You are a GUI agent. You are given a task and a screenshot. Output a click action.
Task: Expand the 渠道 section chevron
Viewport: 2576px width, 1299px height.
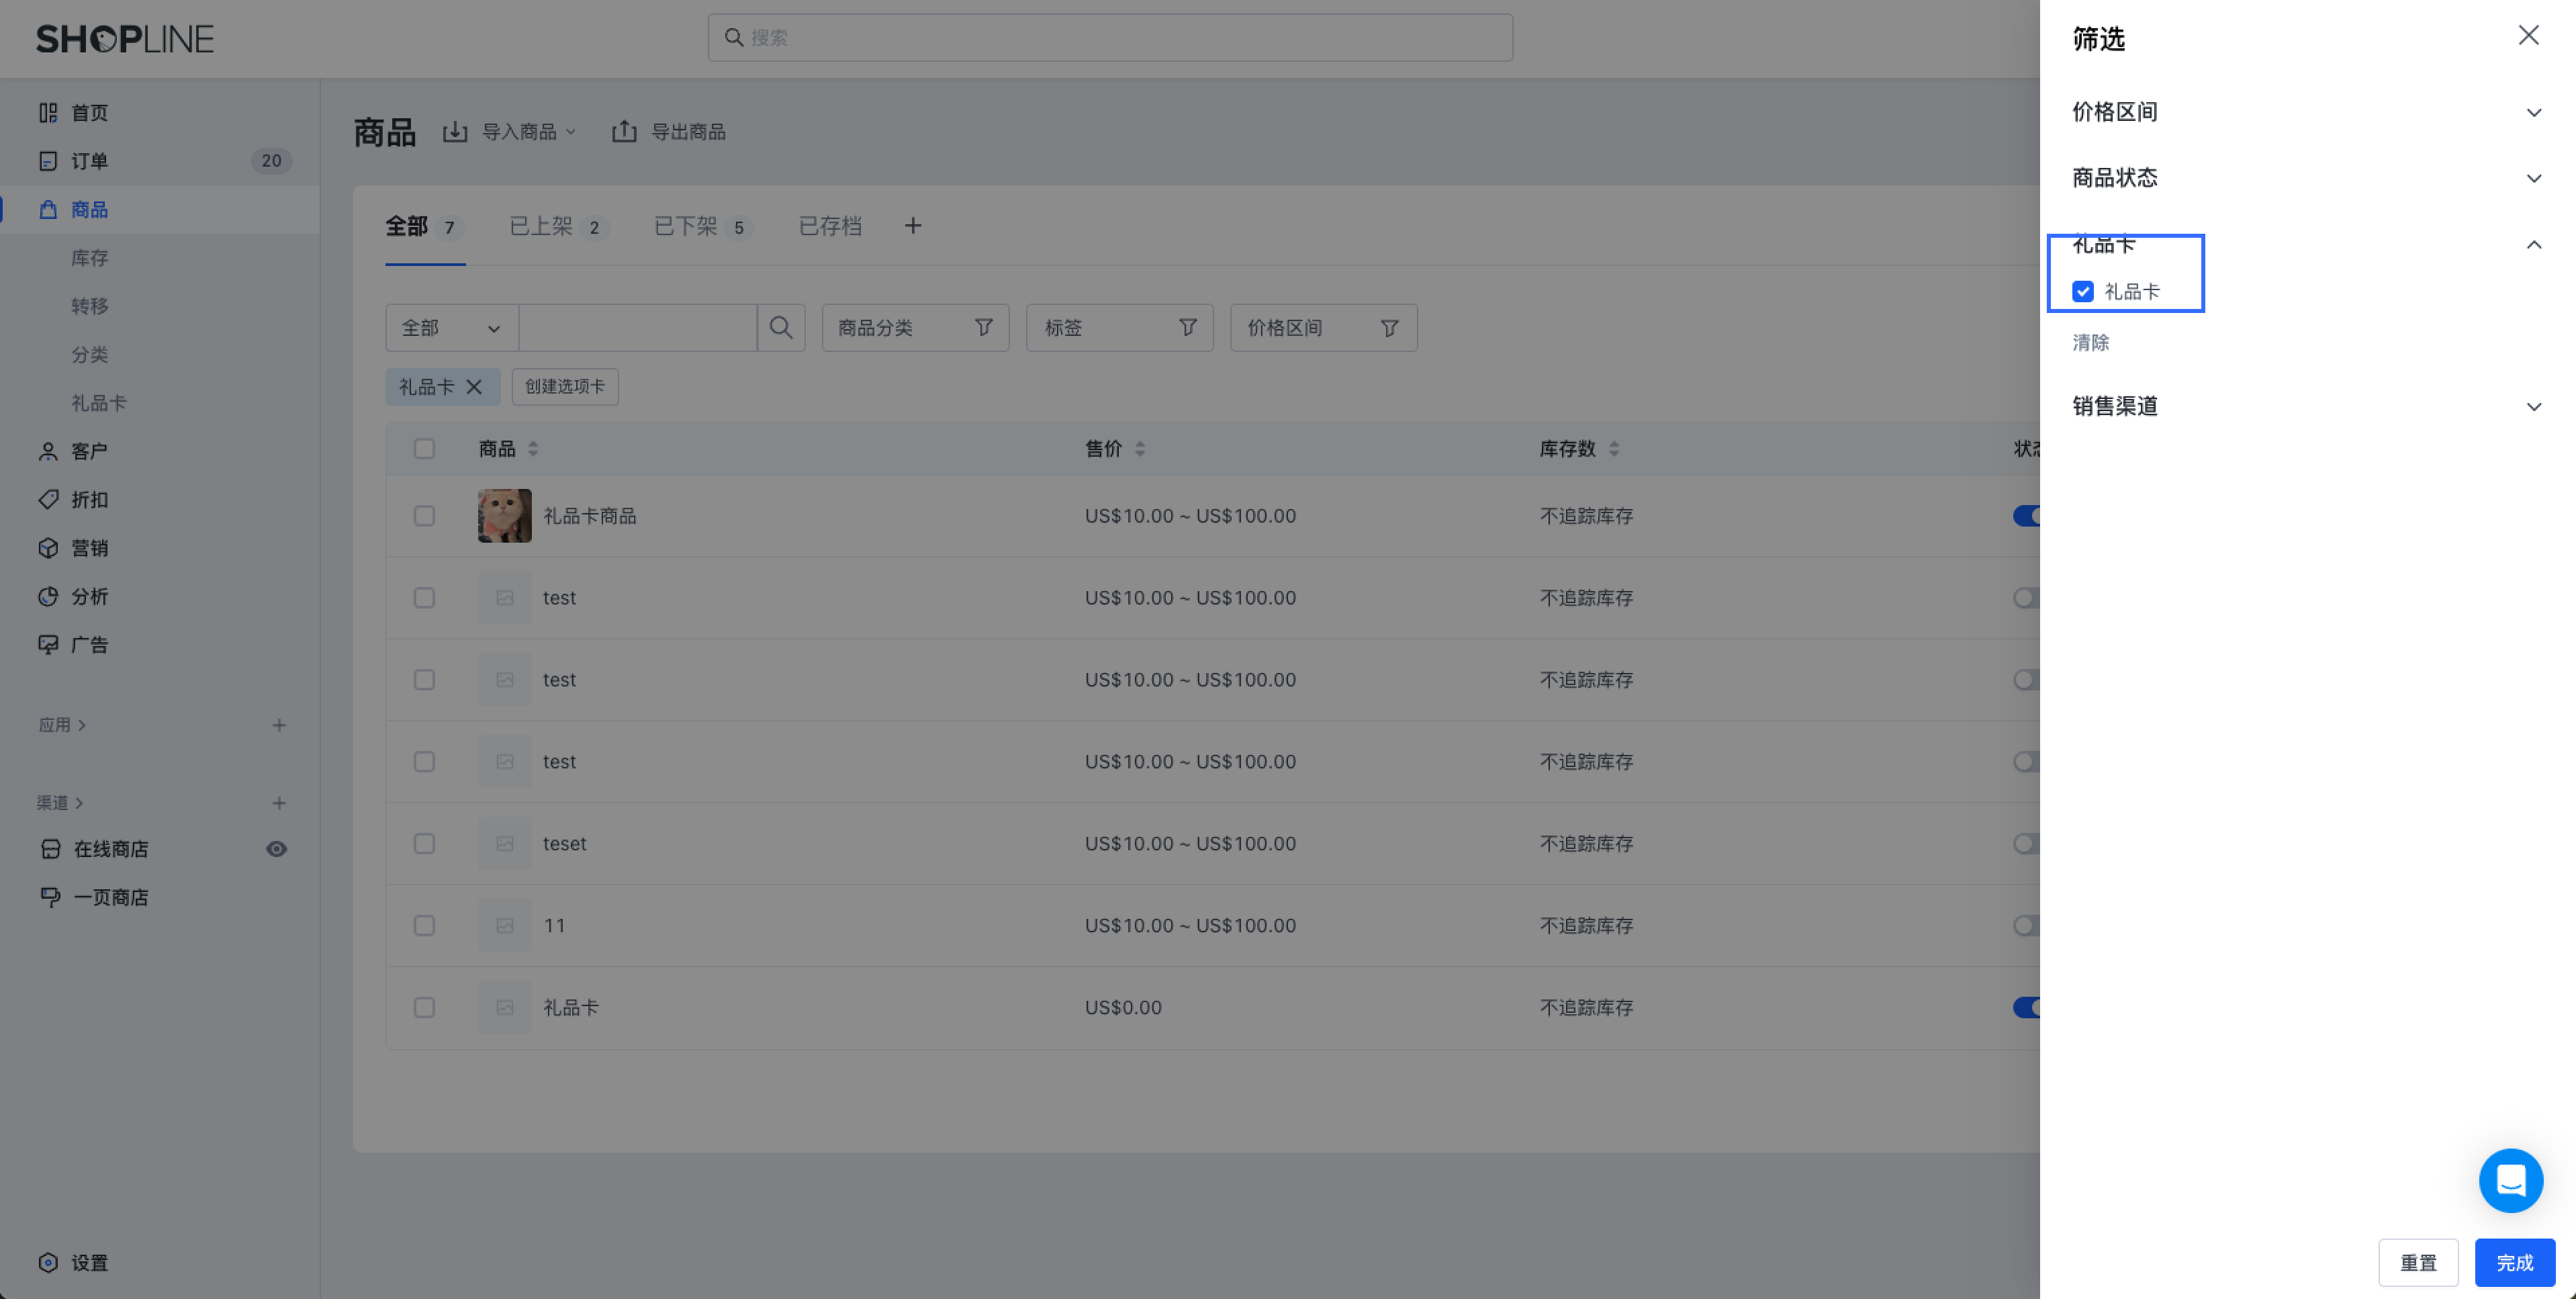(80, 803)
